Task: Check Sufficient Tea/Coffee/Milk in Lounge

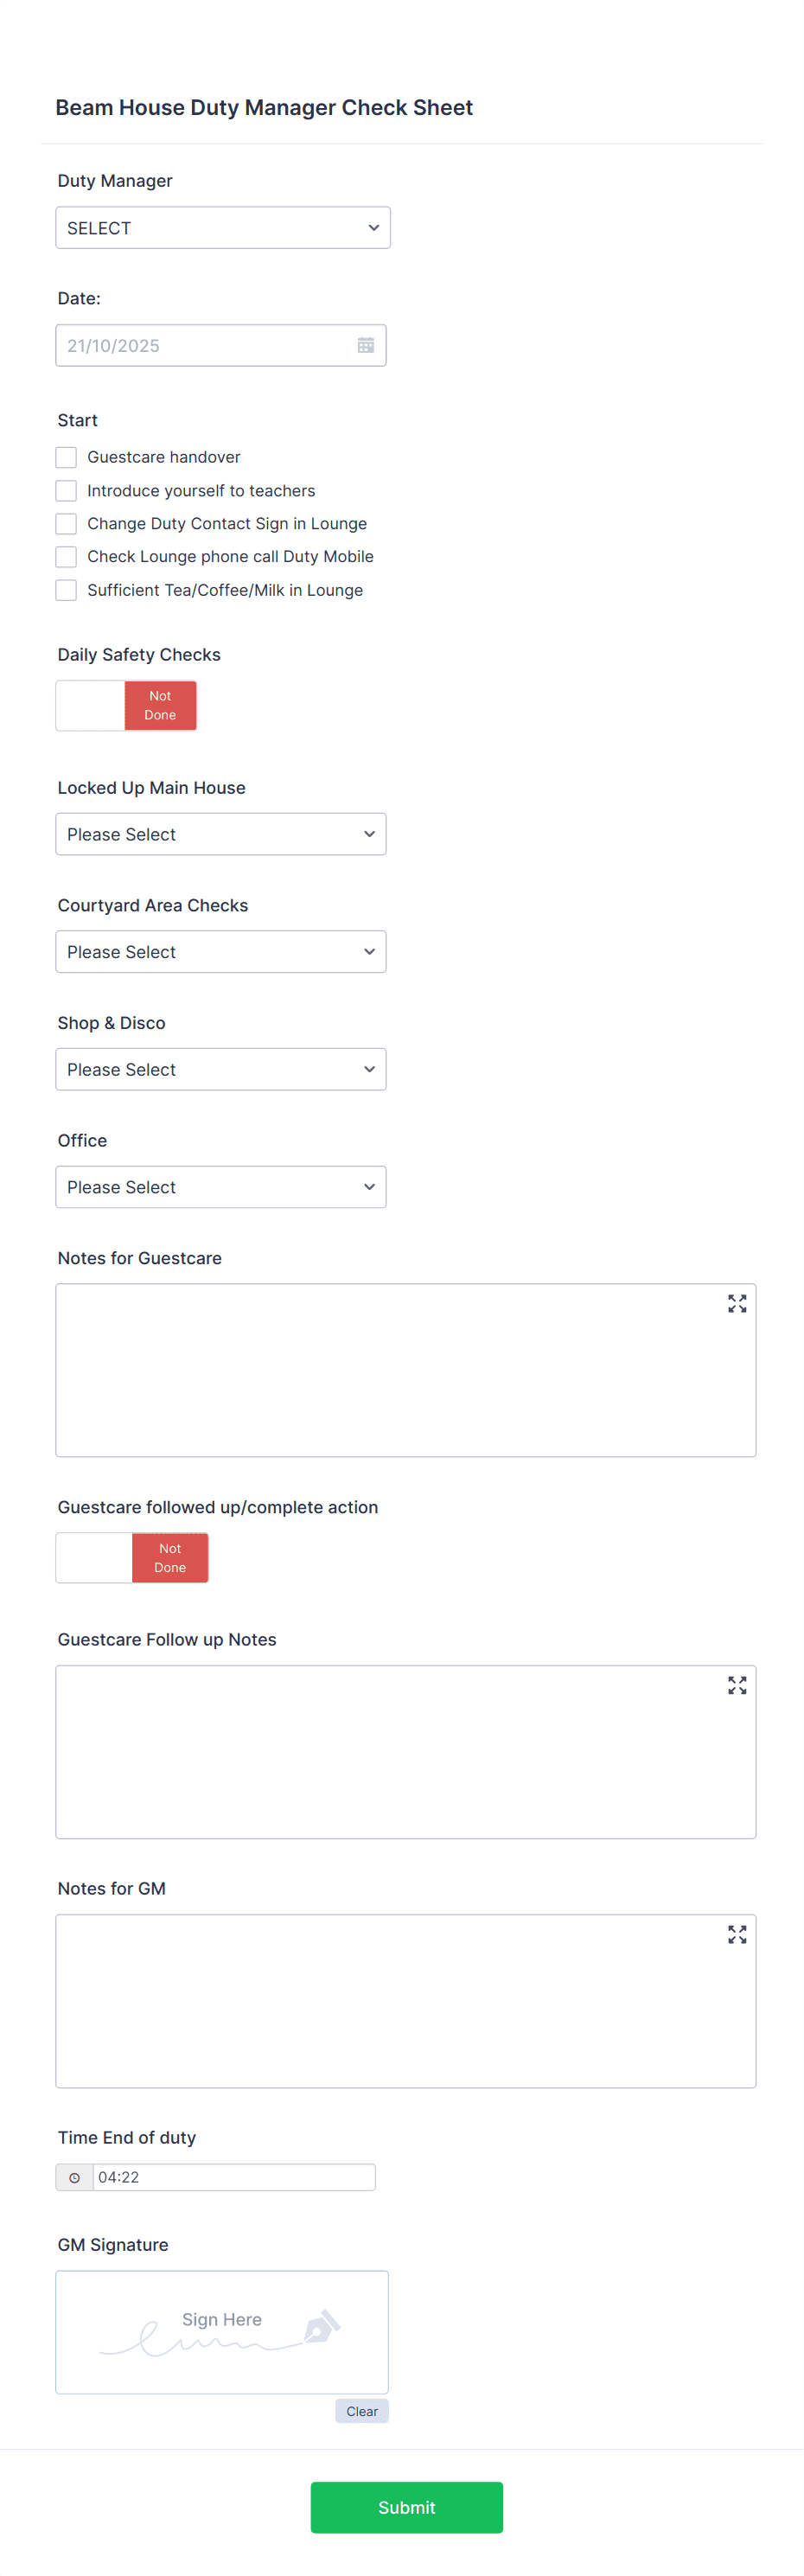Action: click(65, 590)
